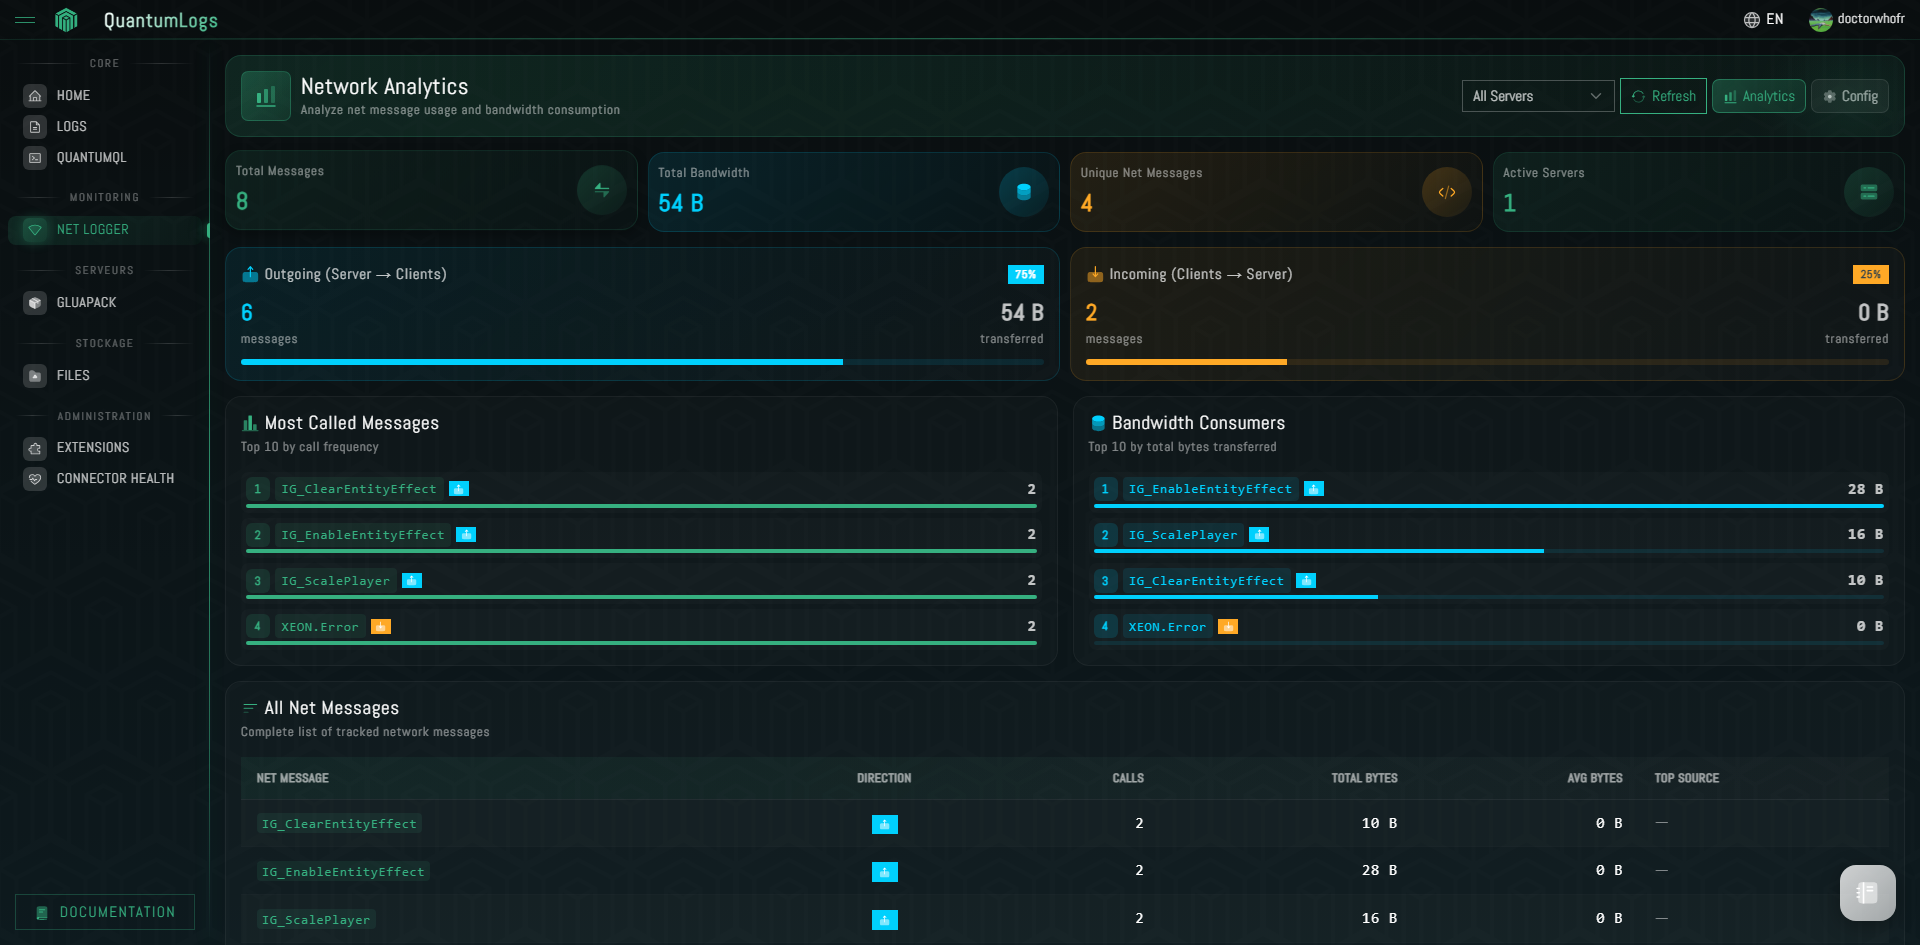Click the Gluapack cube icon
The image size is (1920, 945).
(35, 303)
